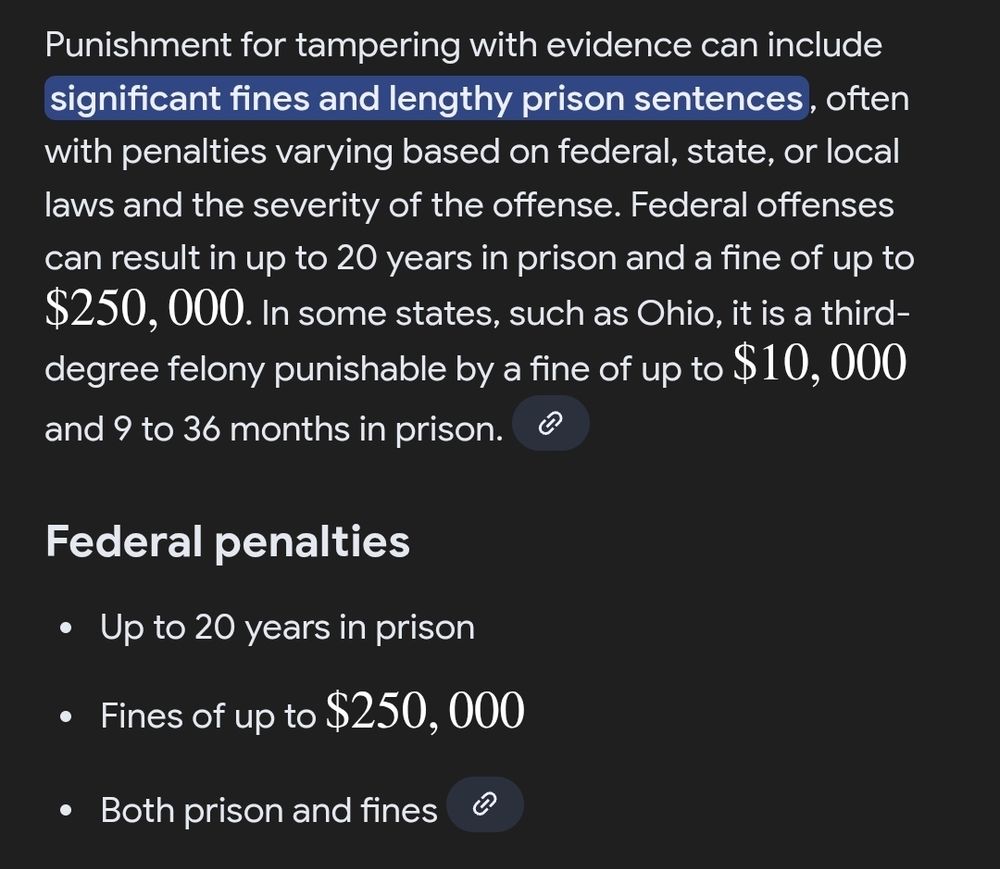The image size is (1000, 869).
Task: Open source link beside "Both prison and fines"
Action: tap(485, 805)
